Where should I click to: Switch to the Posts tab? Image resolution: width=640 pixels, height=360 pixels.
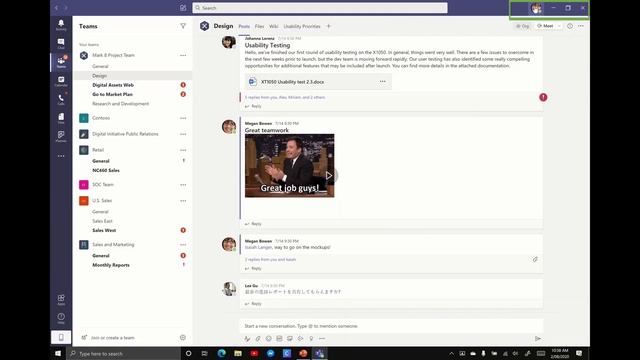244,27
